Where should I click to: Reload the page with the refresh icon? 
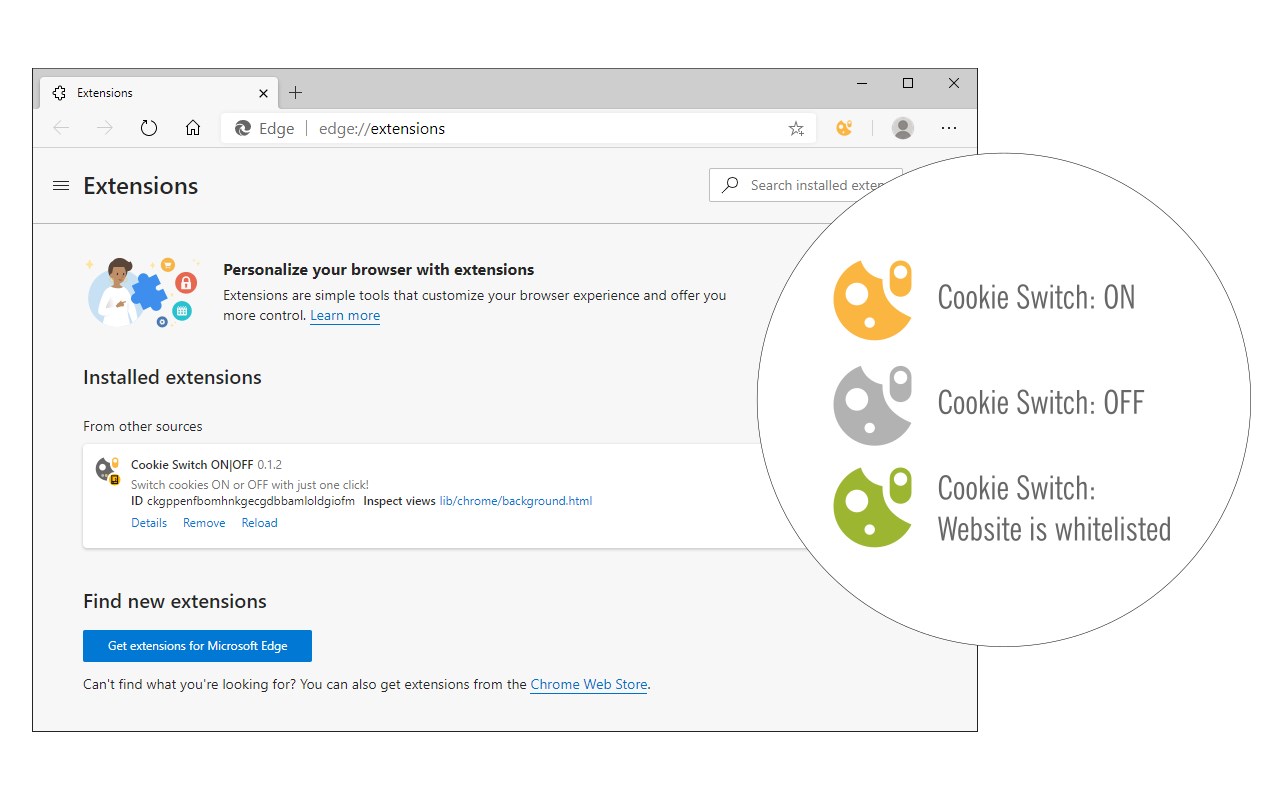click(149, 128)
